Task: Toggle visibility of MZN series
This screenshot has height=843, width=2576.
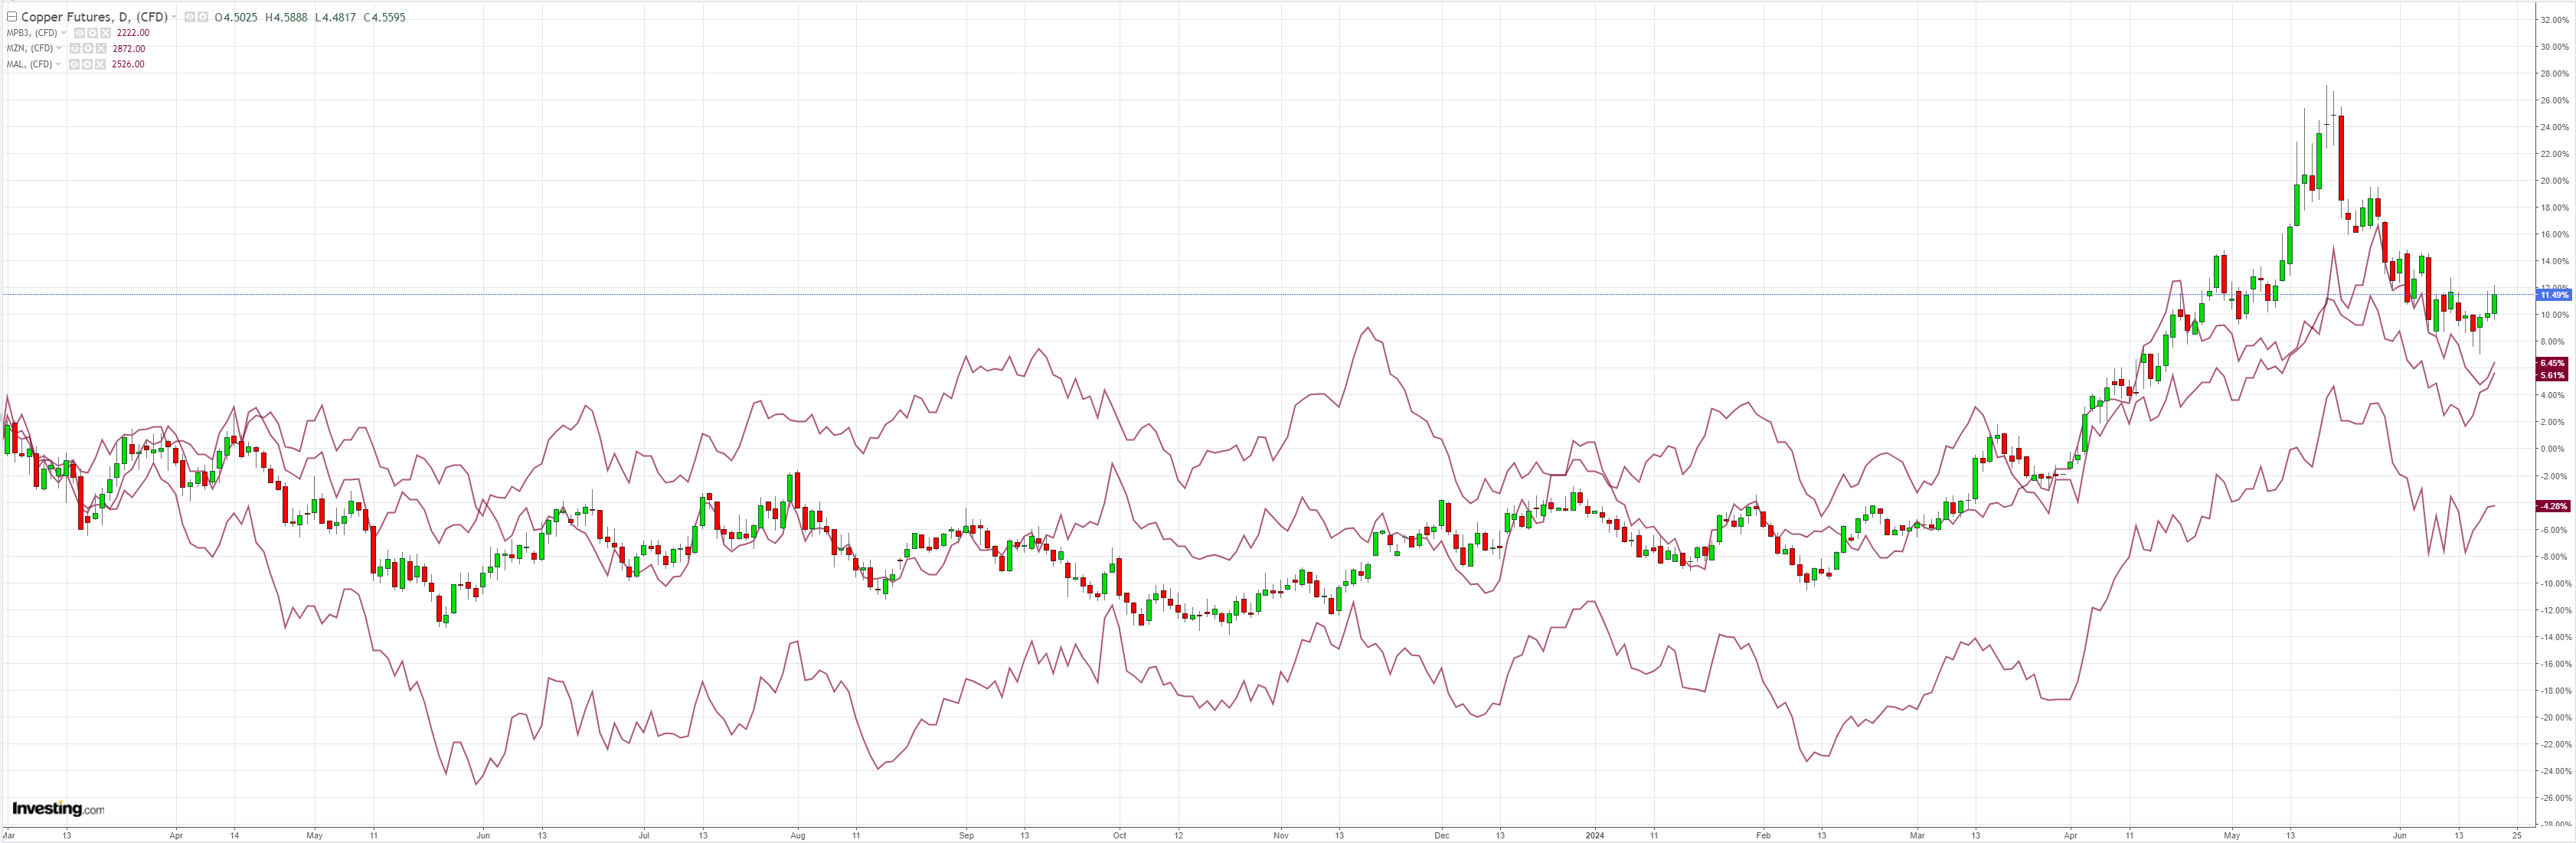Action: pos(75,49)
